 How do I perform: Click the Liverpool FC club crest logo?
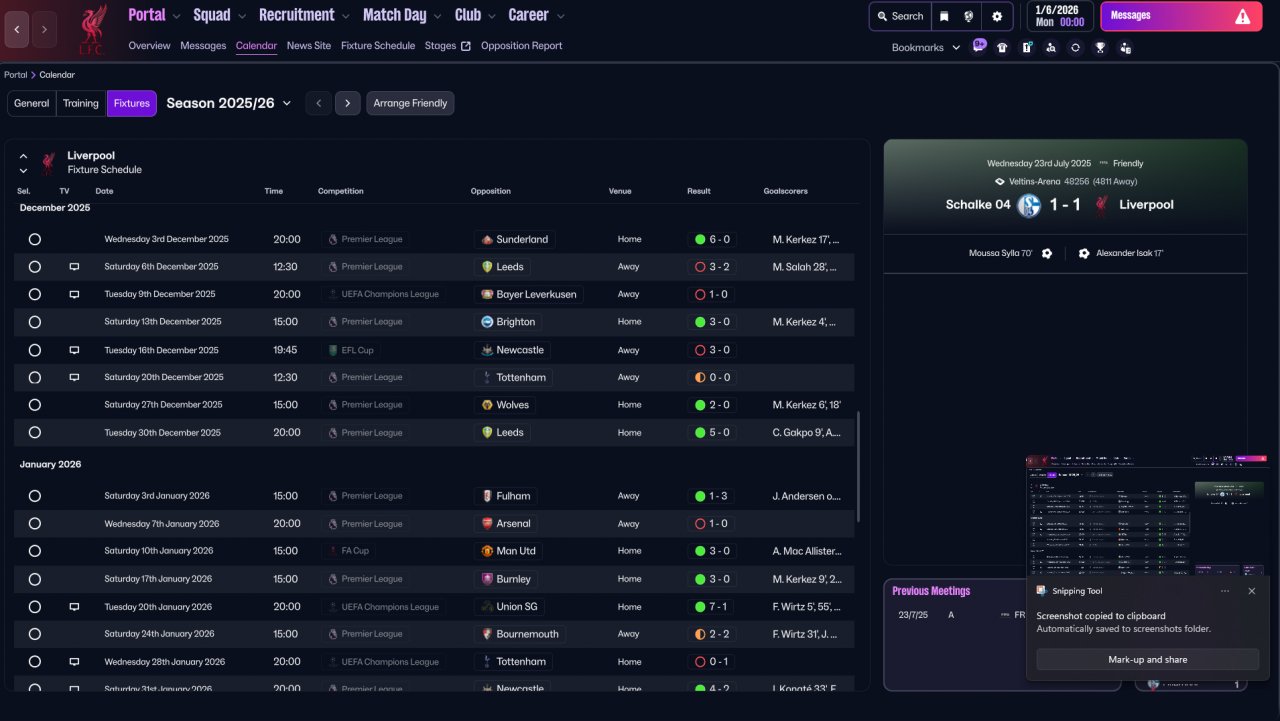pos(92,29)
